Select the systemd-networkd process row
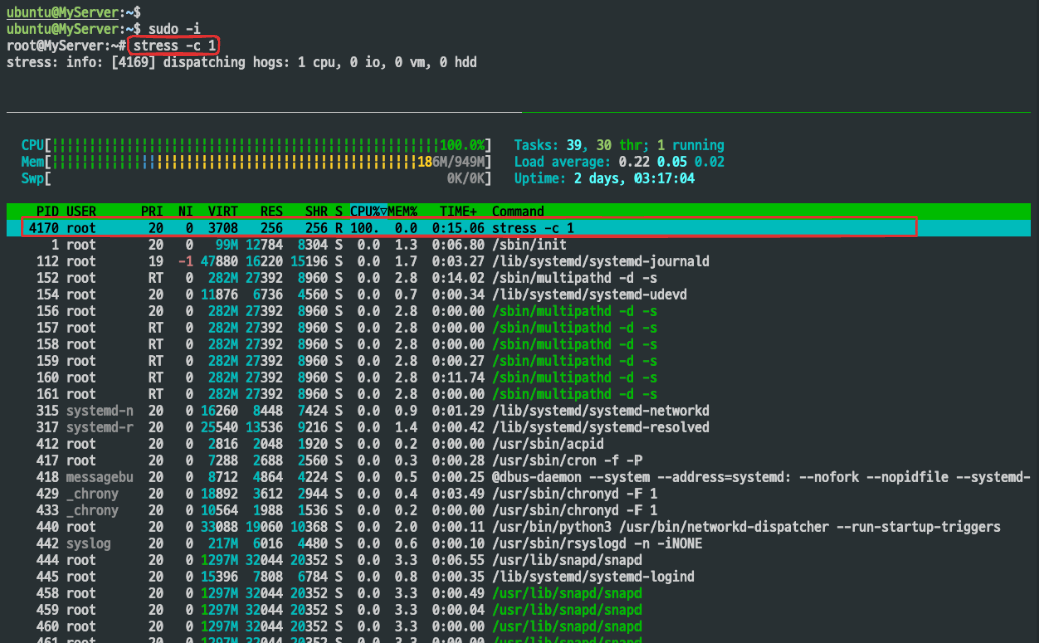The width and height of the screenshot is (1039, 643). click(x=519, y=411)
